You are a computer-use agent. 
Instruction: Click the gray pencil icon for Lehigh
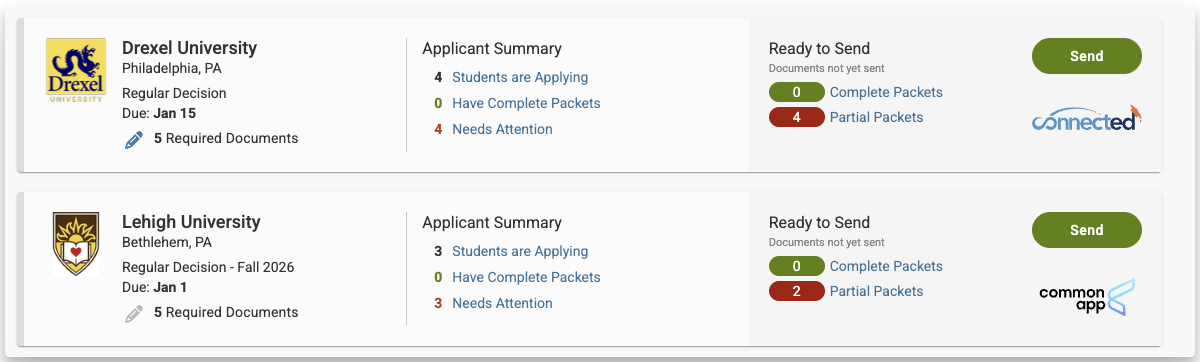[134, 314]
